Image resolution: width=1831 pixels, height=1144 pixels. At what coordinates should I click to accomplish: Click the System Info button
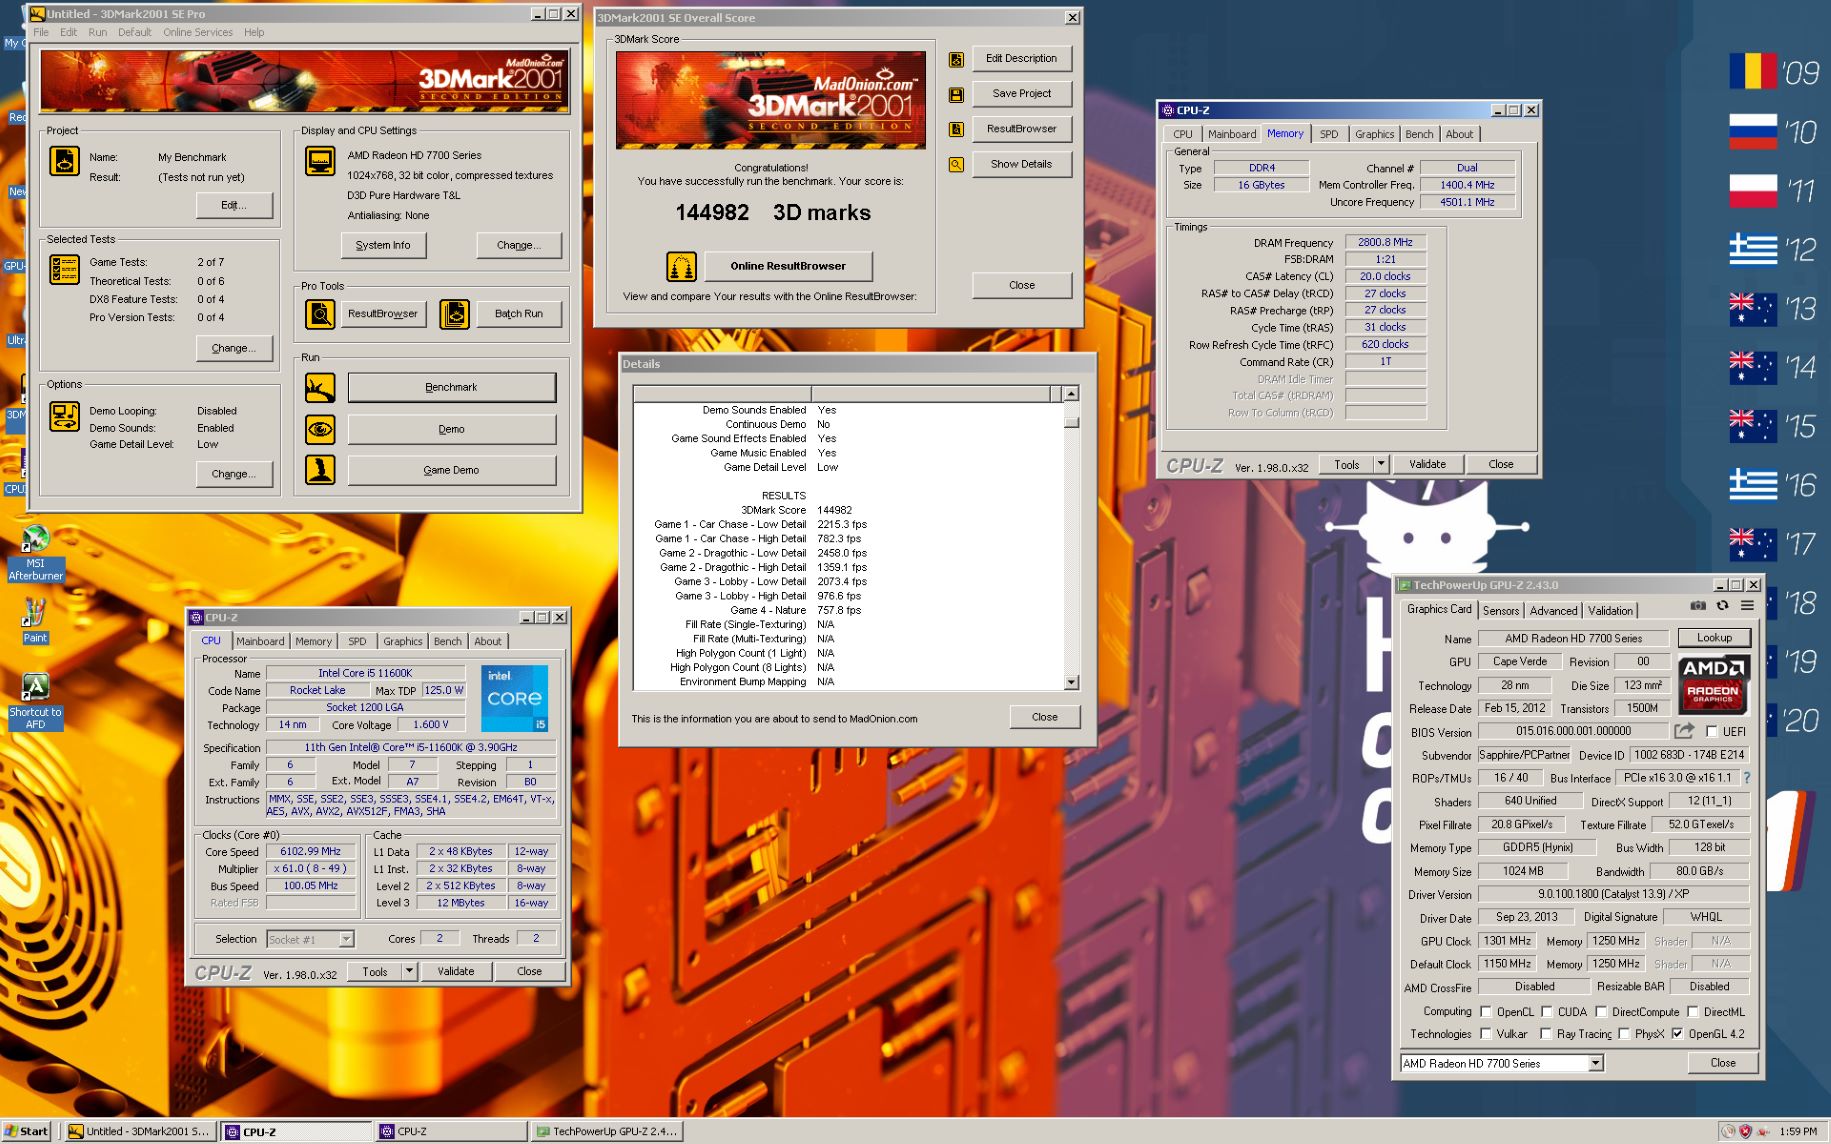pyautogui.click(x=383, y=245)
